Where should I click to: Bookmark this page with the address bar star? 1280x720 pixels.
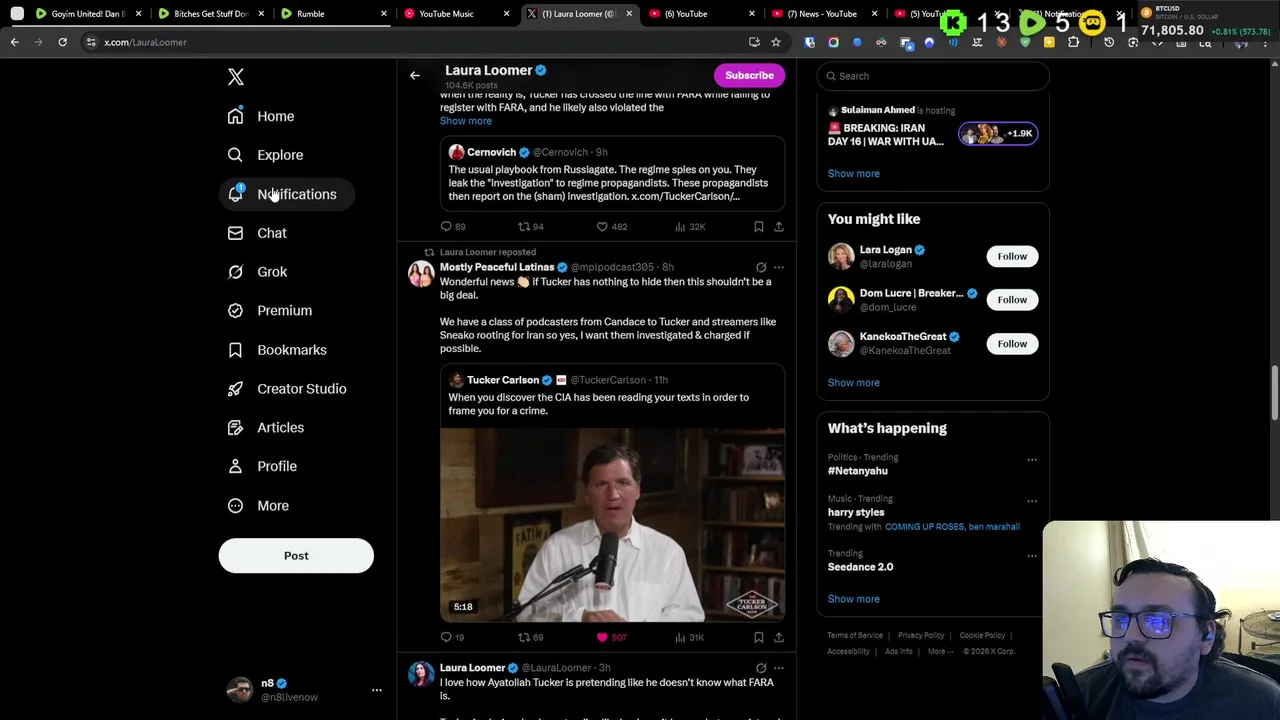pos(776,42)
